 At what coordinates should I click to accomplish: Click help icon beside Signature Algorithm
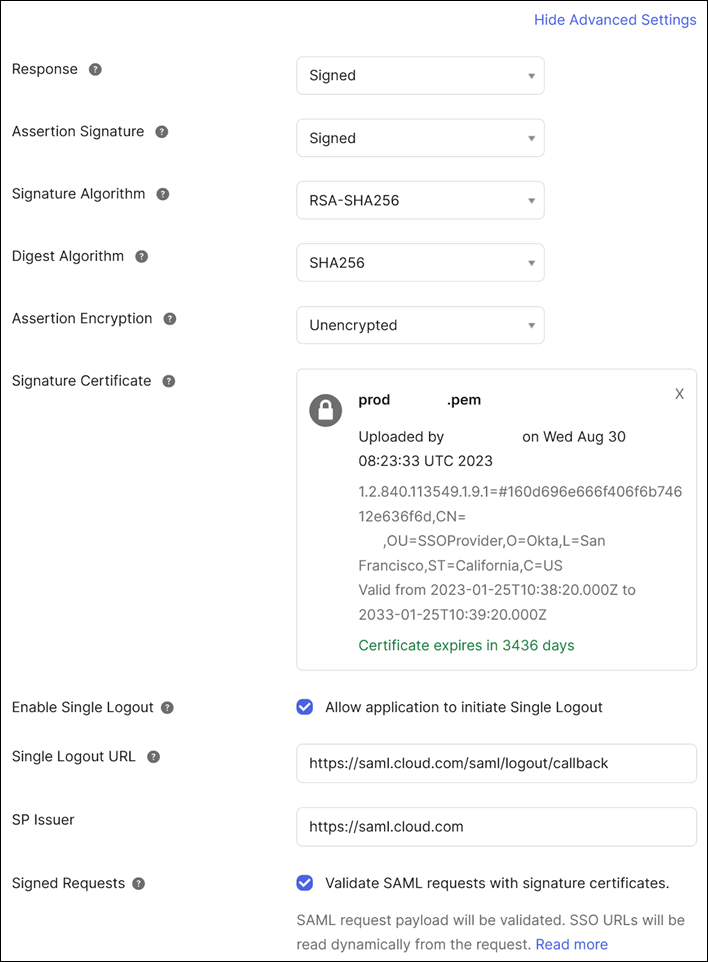(163, 194)
